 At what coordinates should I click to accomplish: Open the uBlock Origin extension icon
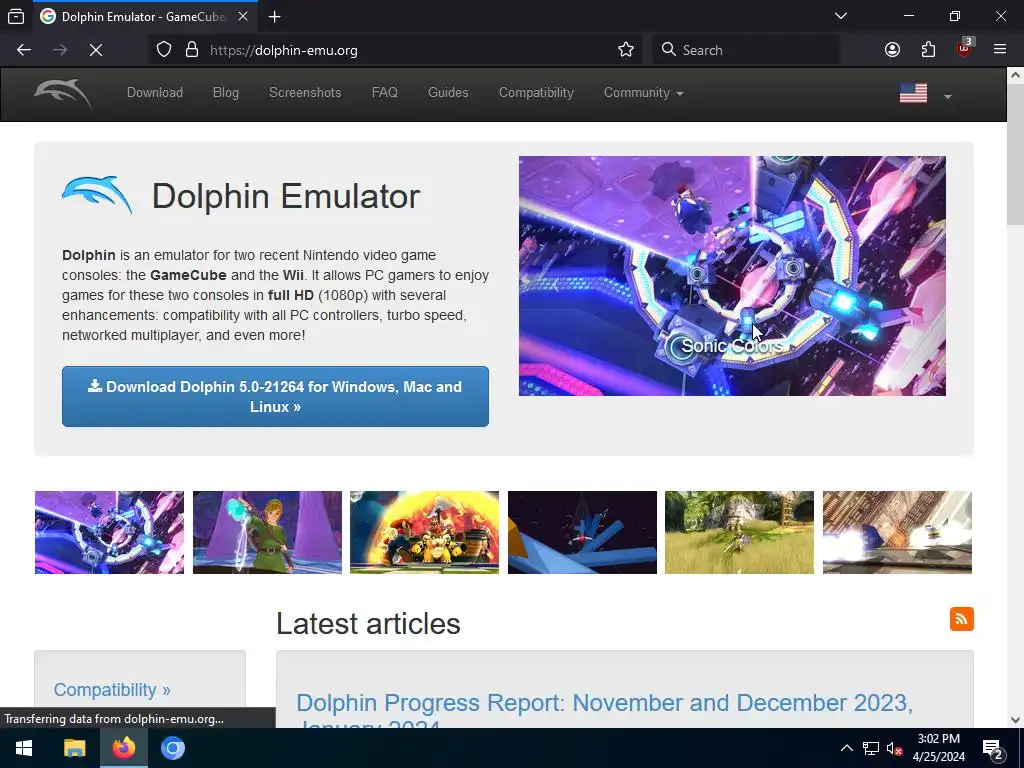[x=965, y=48]
